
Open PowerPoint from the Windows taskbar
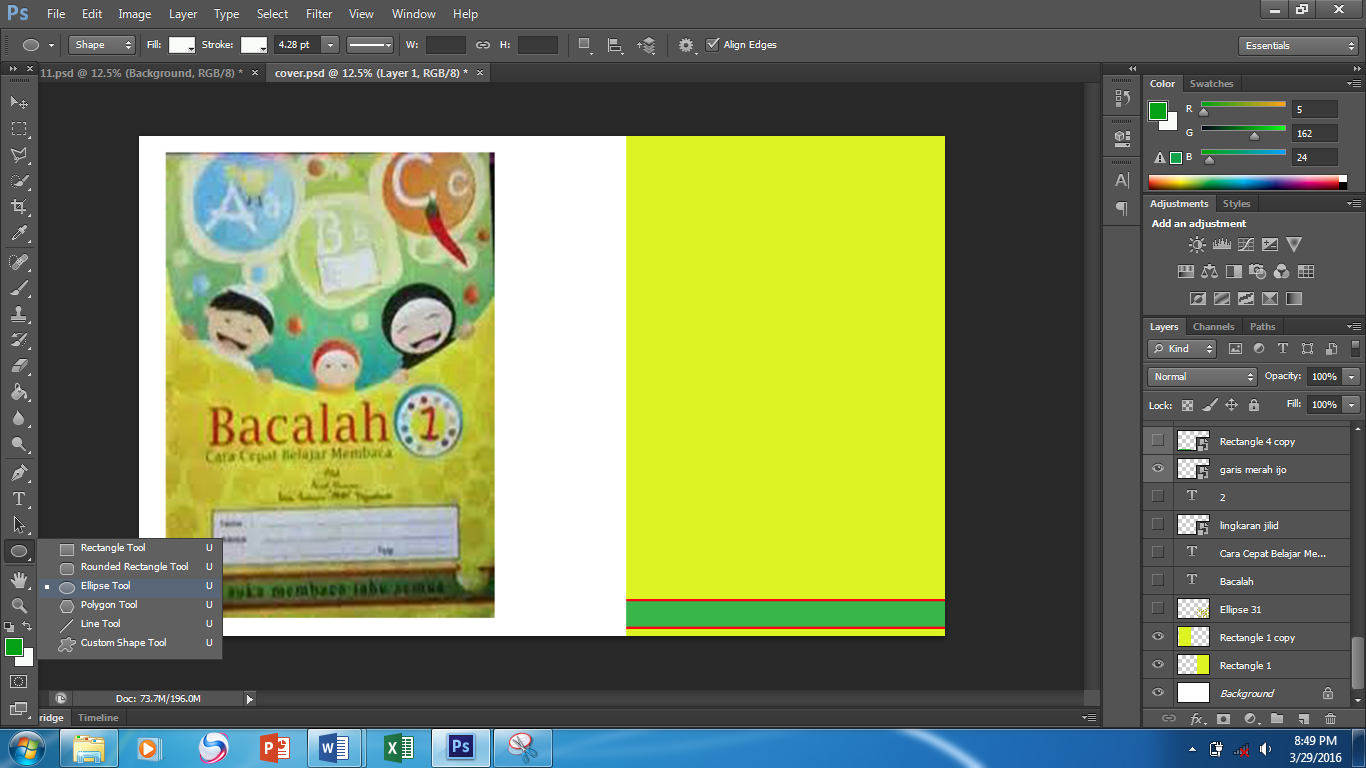tap(273, 748)
